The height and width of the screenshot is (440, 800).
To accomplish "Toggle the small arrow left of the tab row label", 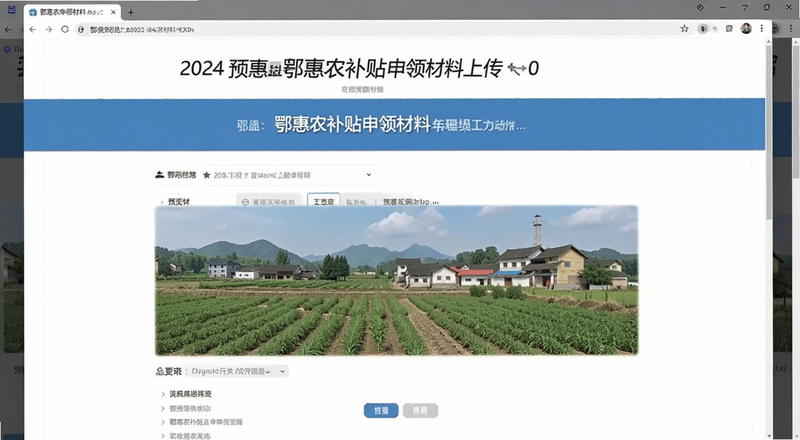I will (x=162, y=202).
